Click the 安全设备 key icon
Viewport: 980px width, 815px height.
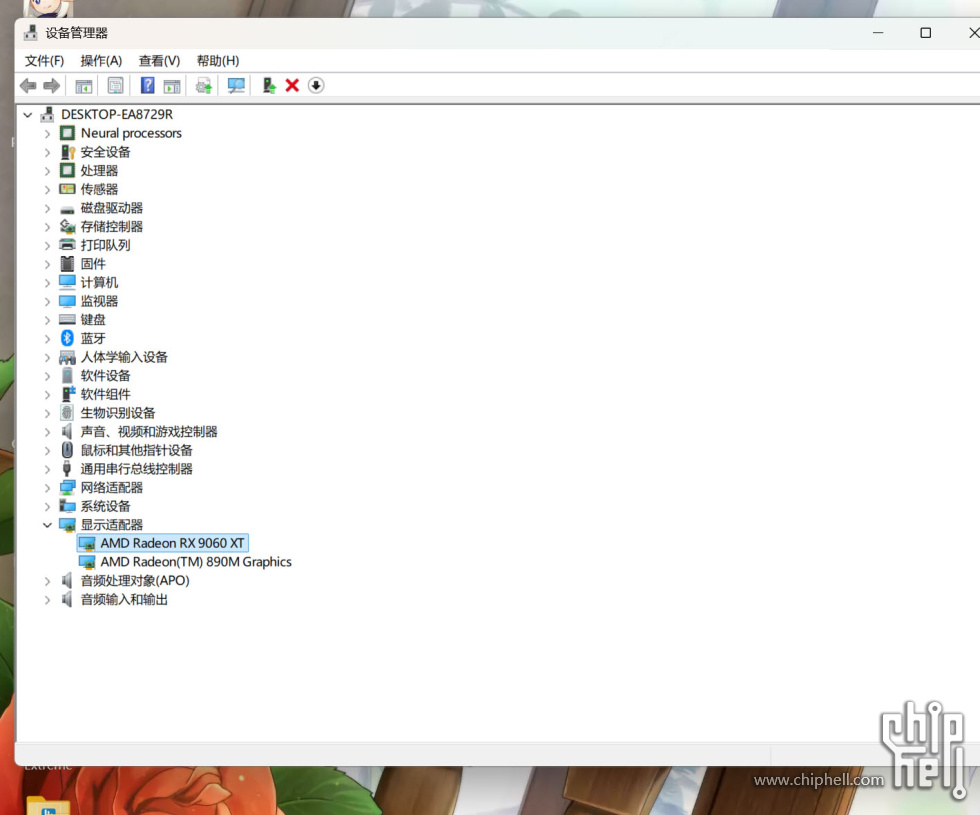(x=68, y=152)
